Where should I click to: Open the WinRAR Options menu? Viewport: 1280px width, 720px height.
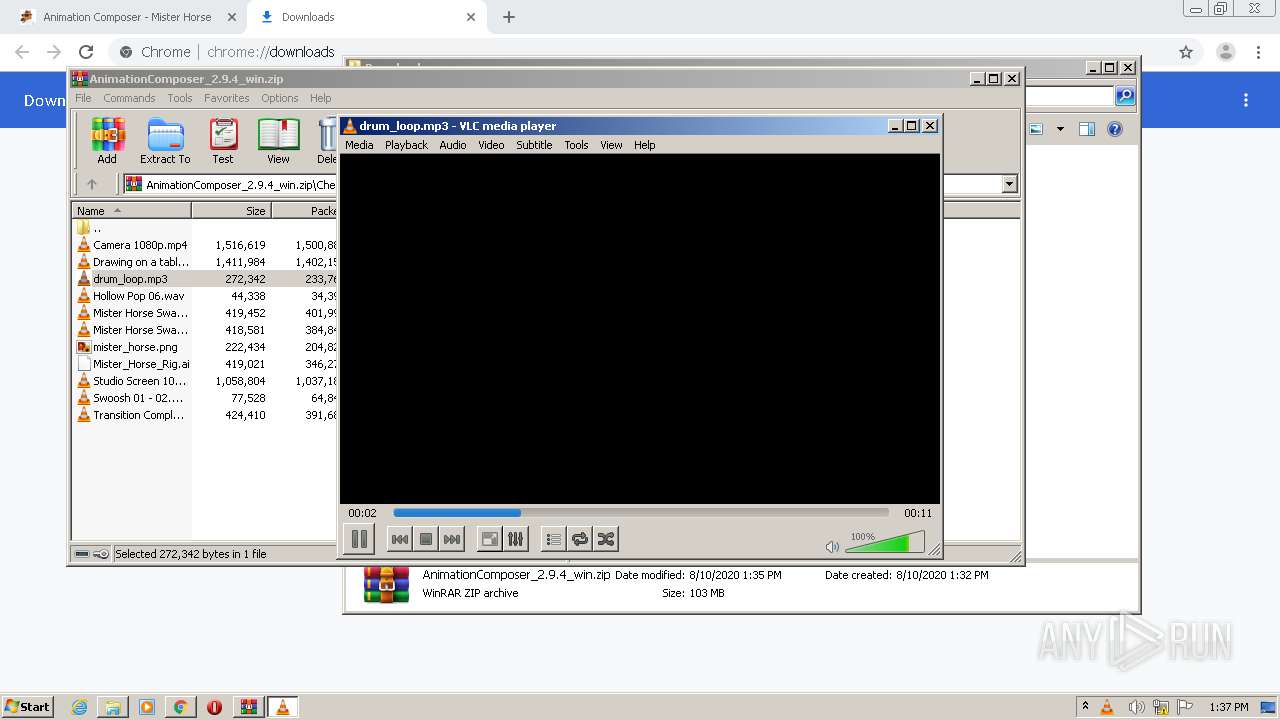click(280, 98)
